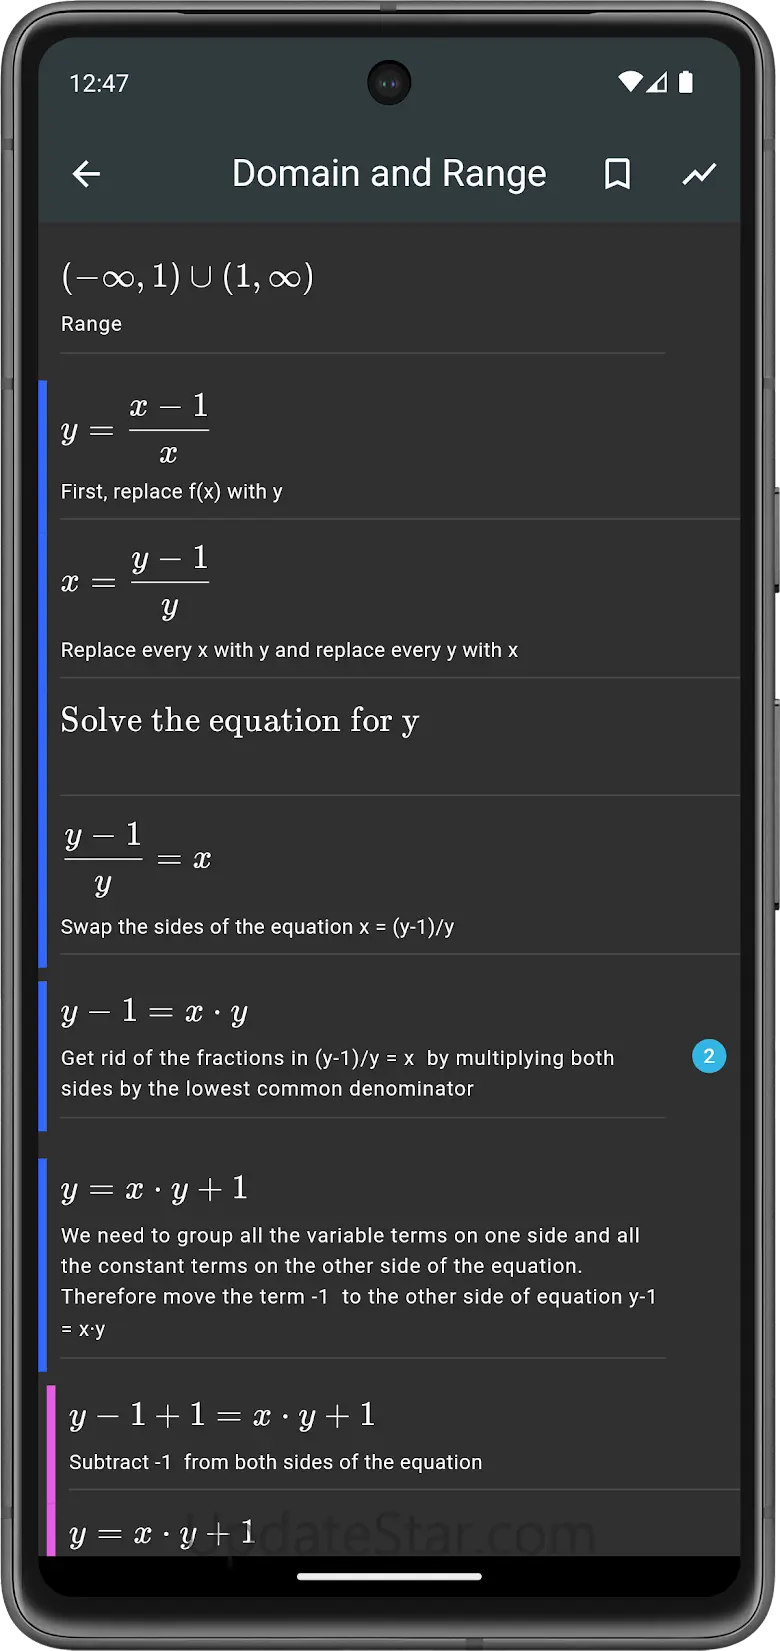Tap the cellular signal icon

pyautogui.click(x=657, y=82)
